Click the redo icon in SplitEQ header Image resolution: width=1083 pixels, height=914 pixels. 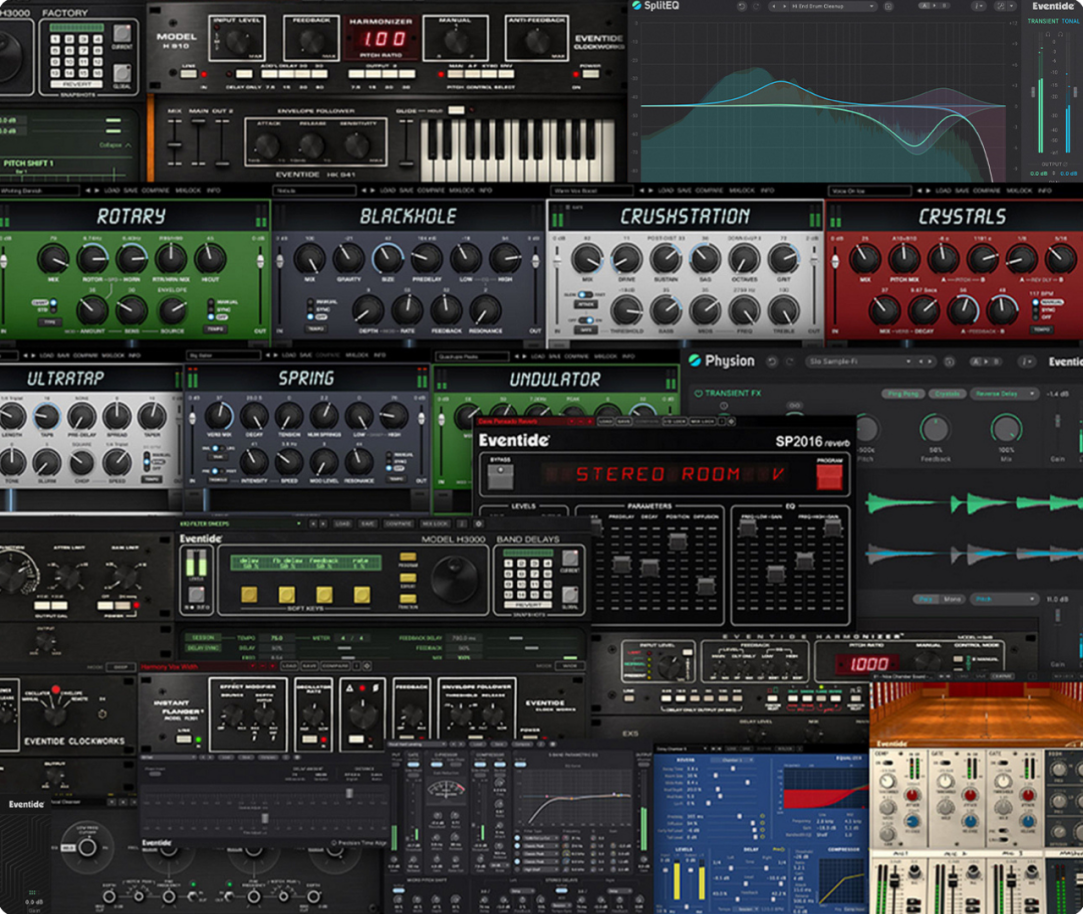tap(756, 6)
